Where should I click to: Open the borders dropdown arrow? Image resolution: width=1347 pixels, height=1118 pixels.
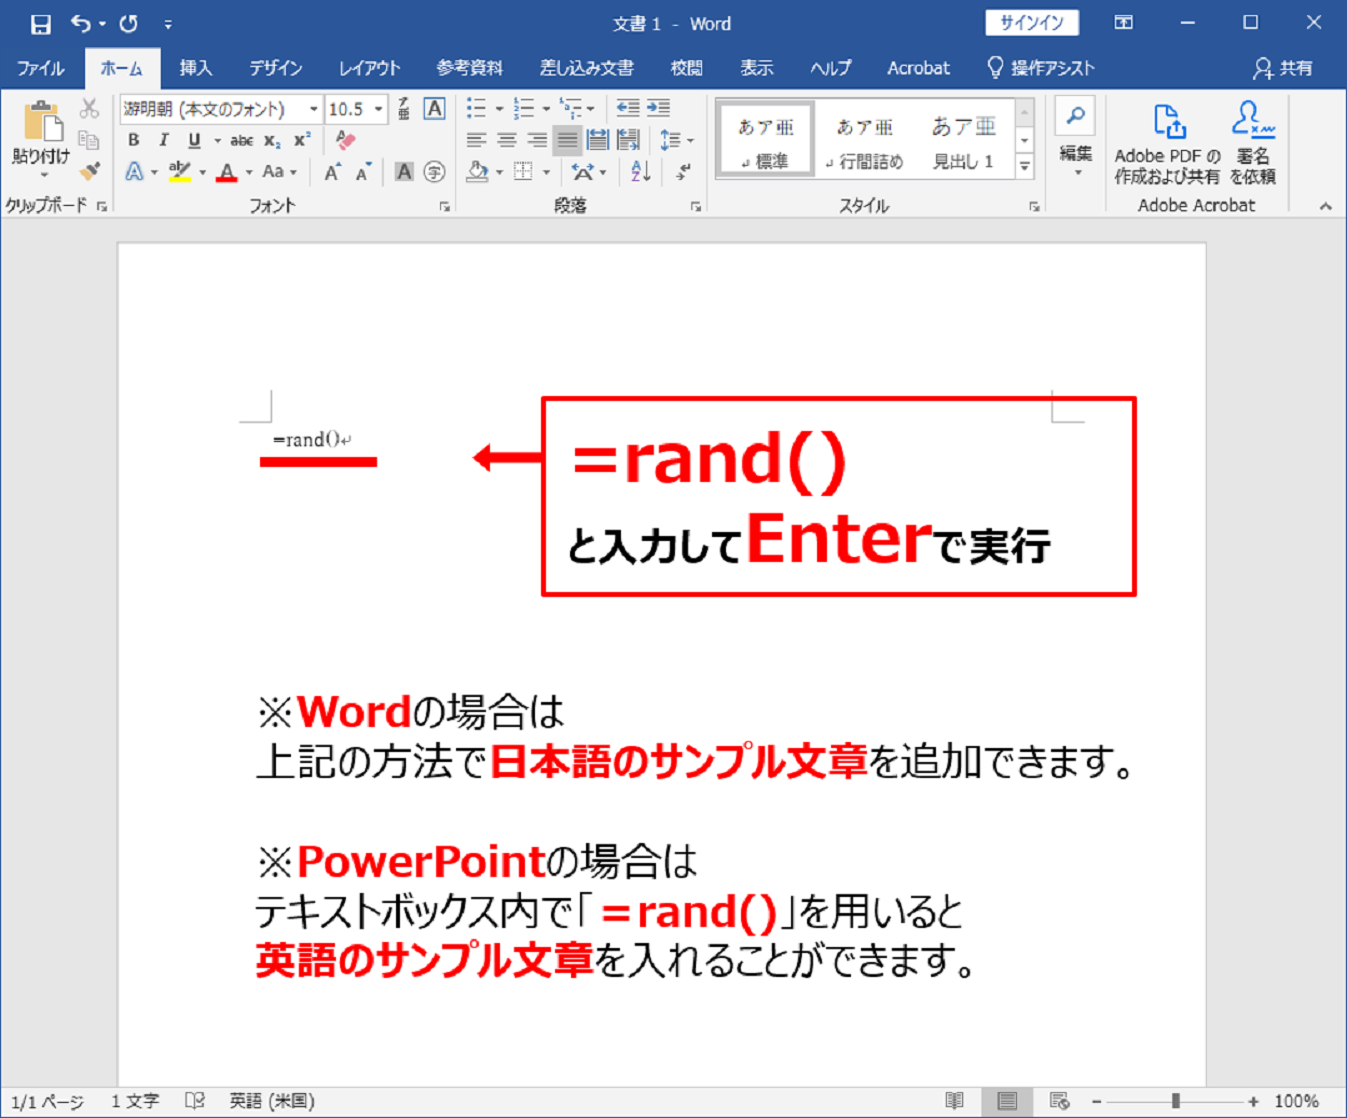coord(546,172)
